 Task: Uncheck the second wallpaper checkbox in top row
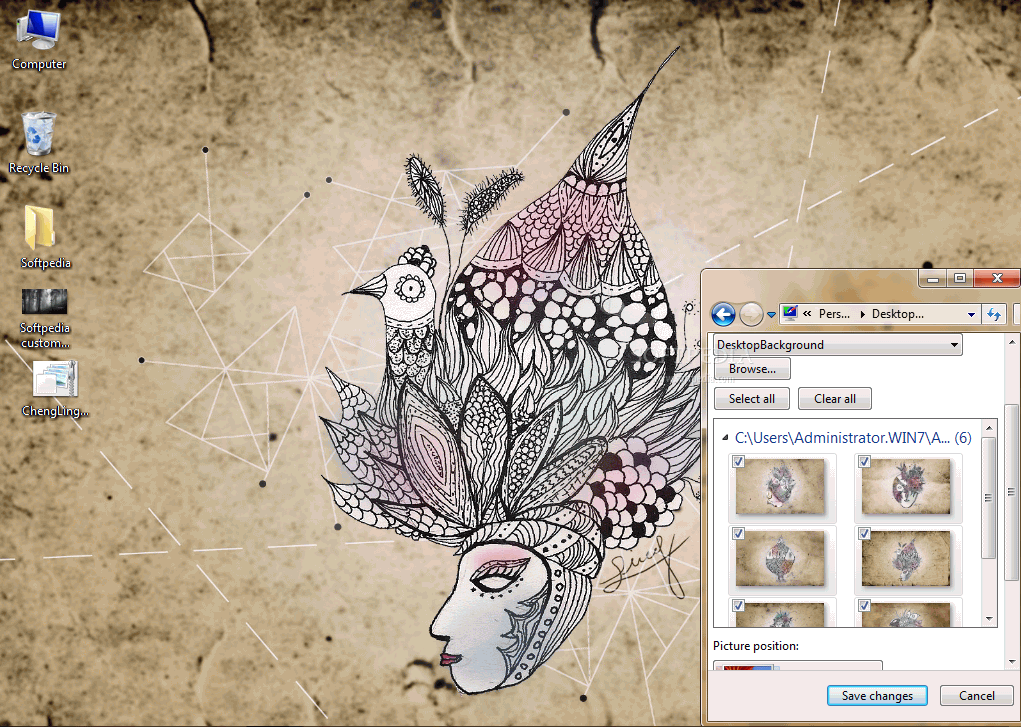[x=864, y=462]
